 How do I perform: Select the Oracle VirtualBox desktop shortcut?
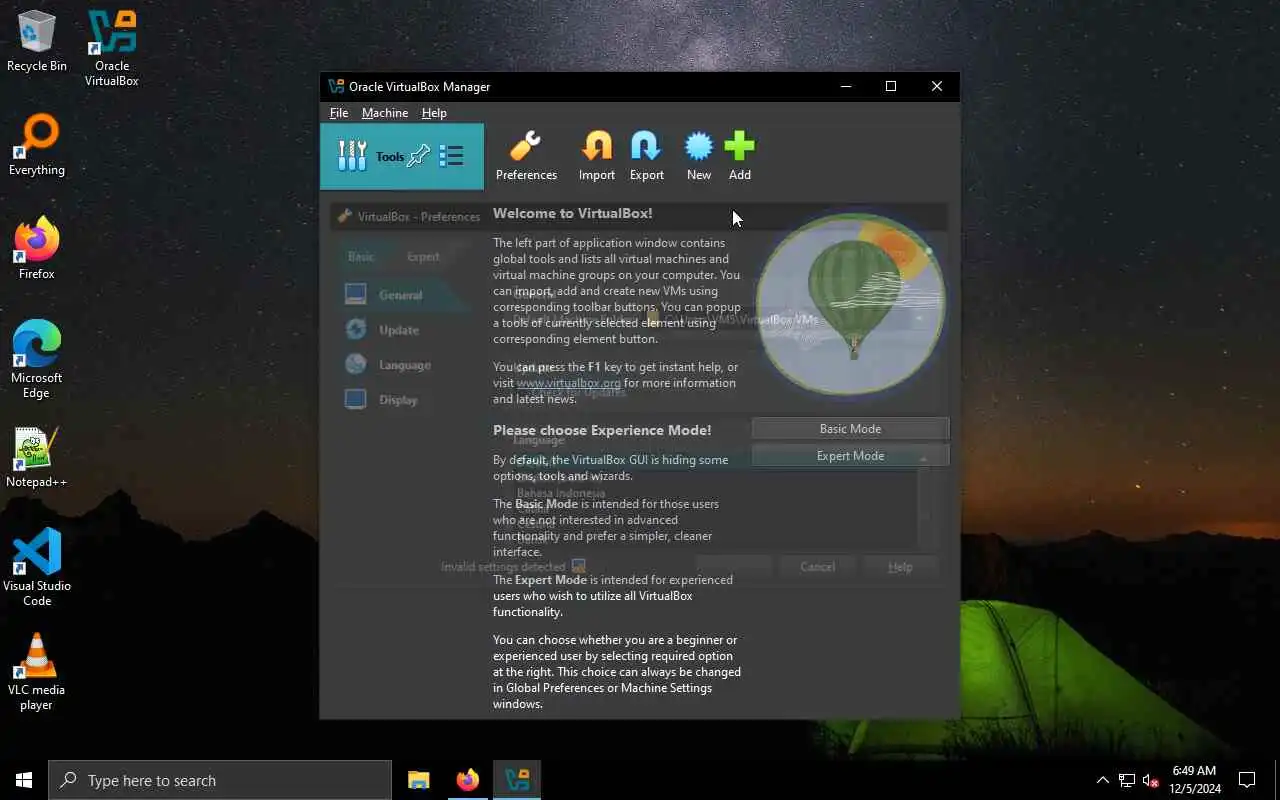pos(112,48)
